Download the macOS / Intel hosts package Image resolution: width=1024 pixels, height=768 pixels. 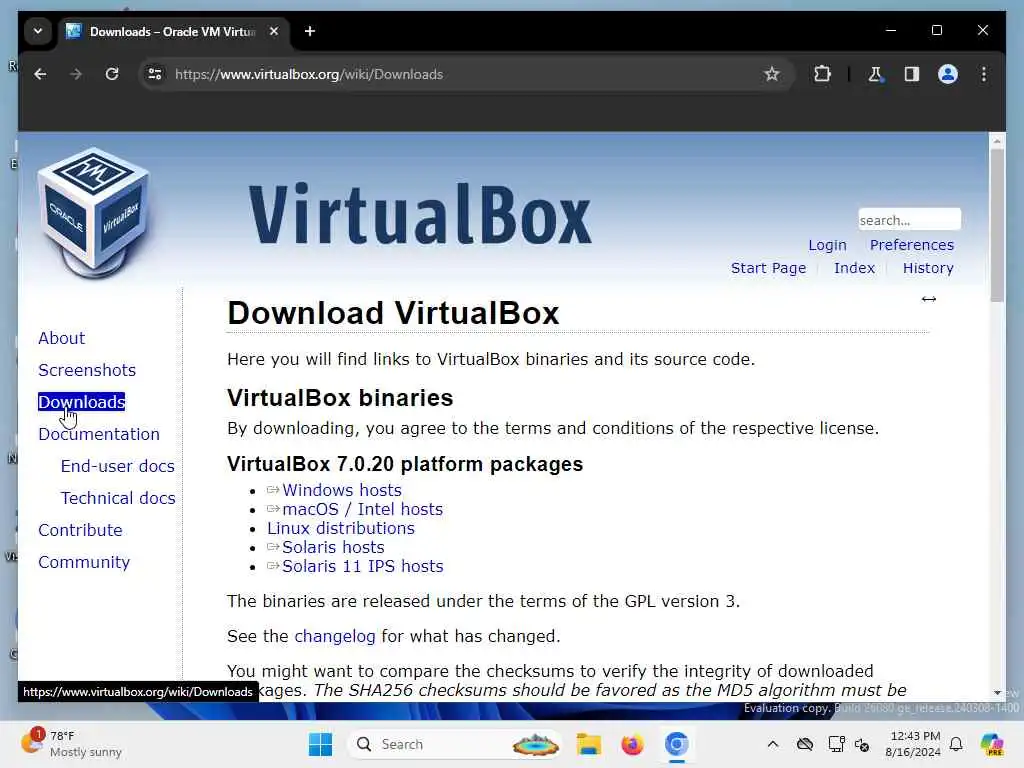[362, 509]
